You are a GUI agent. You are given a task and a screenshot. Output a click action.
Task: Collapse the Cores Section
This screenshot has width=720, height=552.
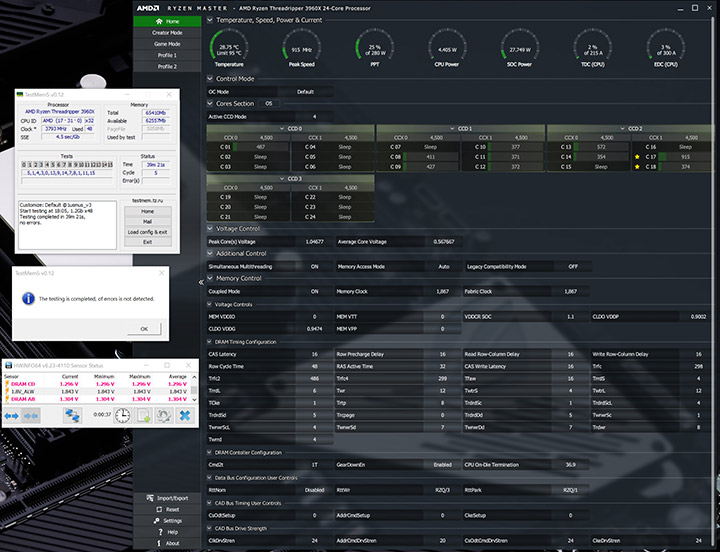coord(210,104)
